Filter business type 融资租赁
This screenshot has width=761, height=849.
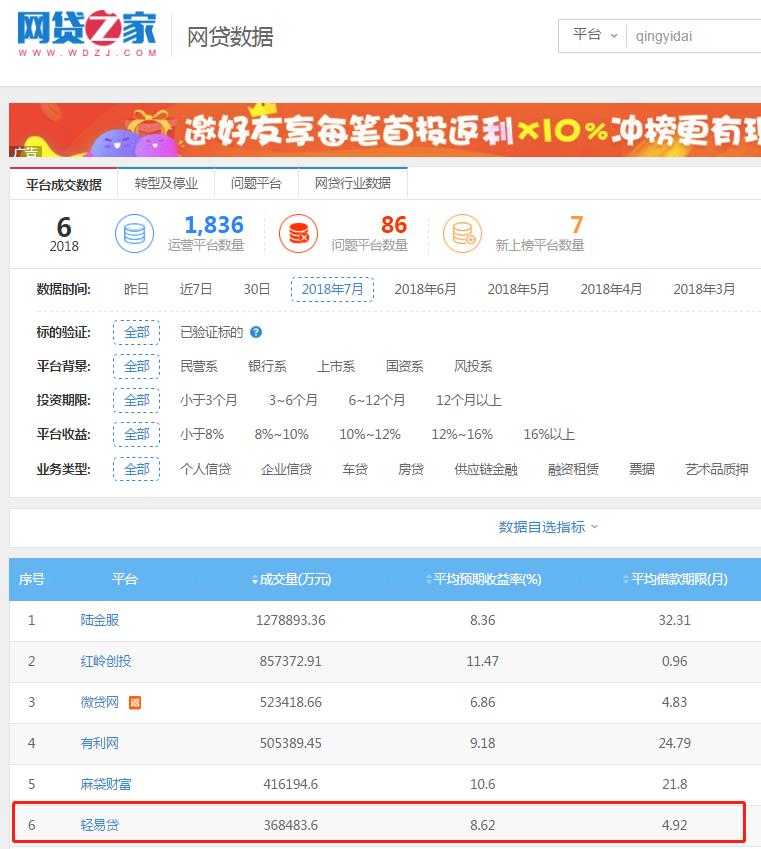574,469
